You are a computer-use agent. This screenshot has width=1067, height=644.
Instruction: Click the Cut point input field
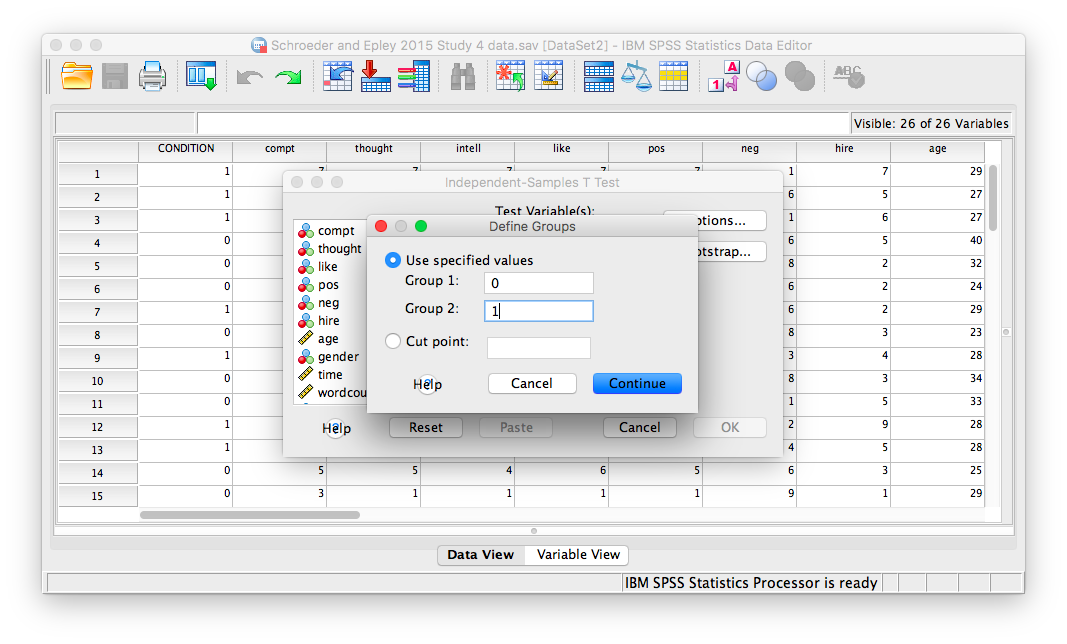coord(538,348)
